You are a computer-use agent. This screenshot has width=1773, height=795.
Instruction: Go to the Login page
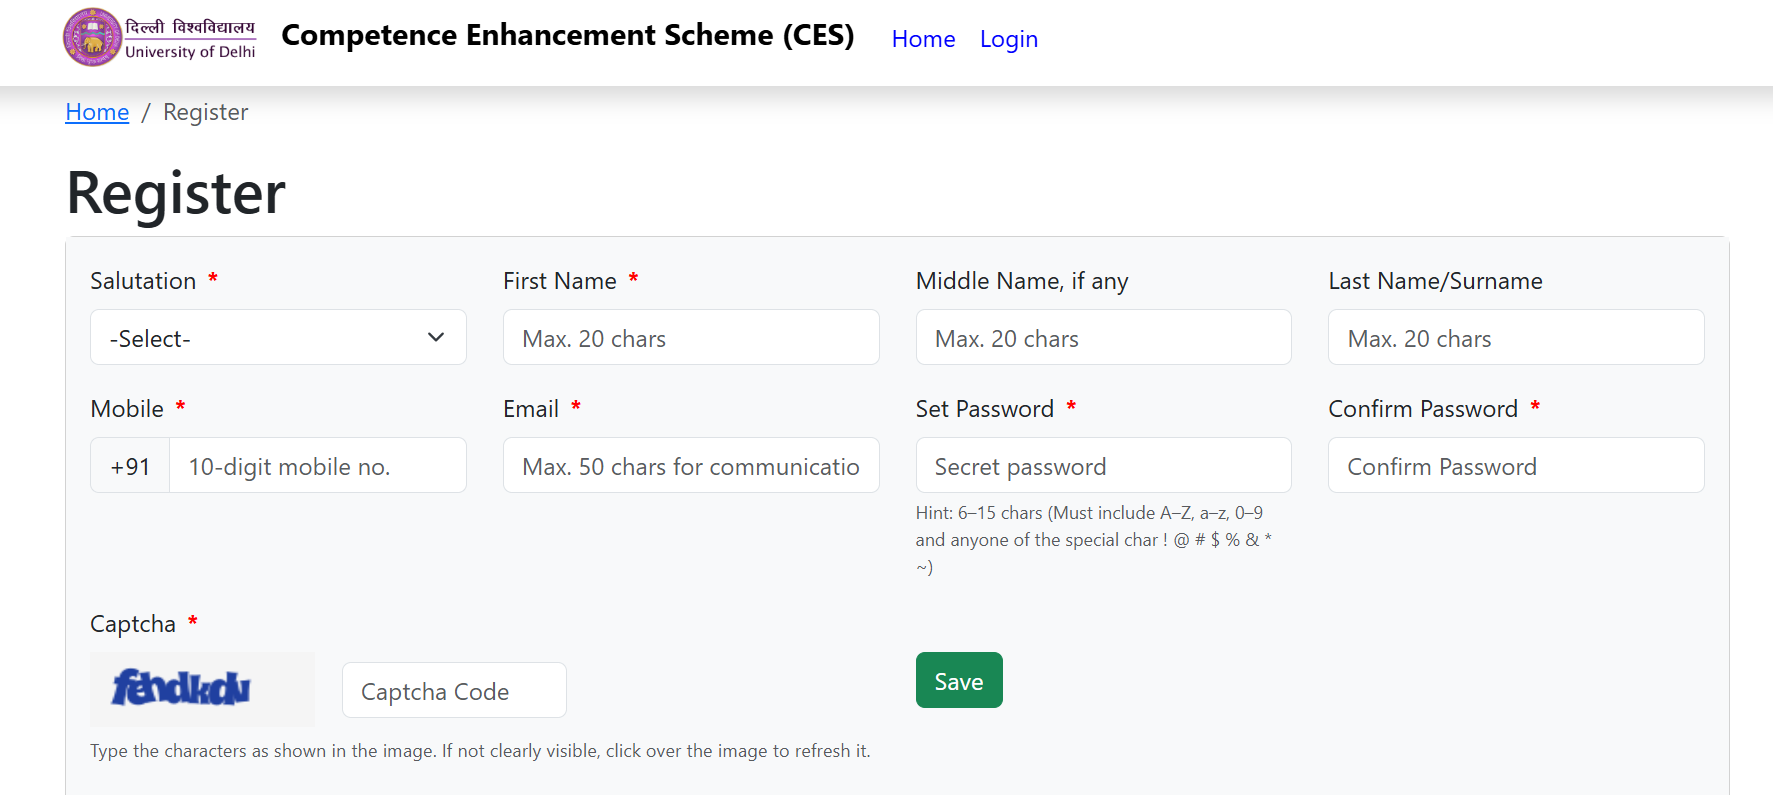click(1008, 39)
